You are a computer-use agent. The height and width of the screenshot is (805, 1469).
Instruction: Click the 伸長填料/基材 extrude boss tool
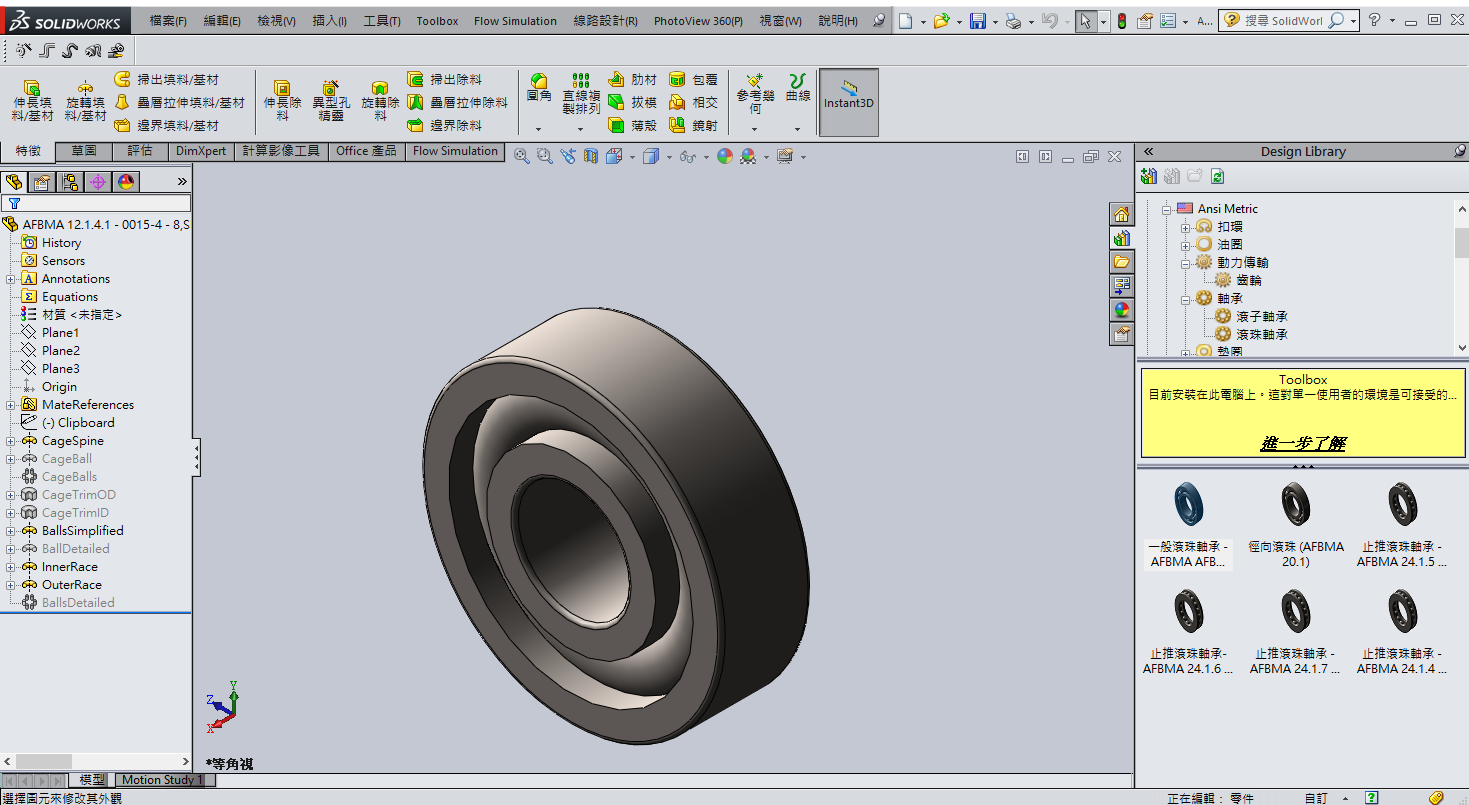pyautogui.click(x=33, y=102)
